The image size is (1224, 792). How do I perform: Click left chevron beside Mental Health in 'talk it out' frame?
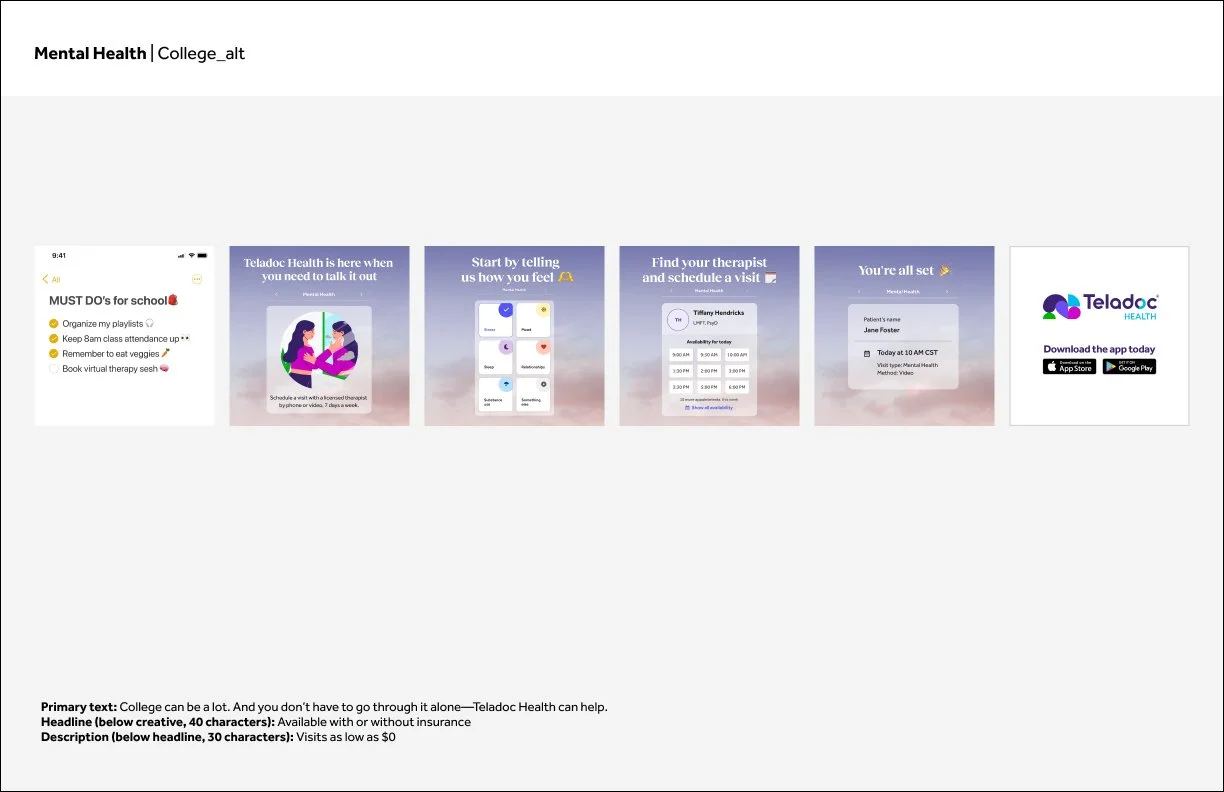[276, 294]
